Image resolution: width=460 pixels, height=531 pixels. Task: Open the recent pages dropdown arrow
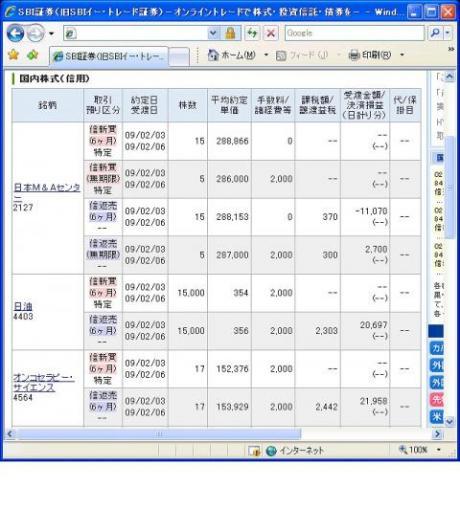pos(51,34)
